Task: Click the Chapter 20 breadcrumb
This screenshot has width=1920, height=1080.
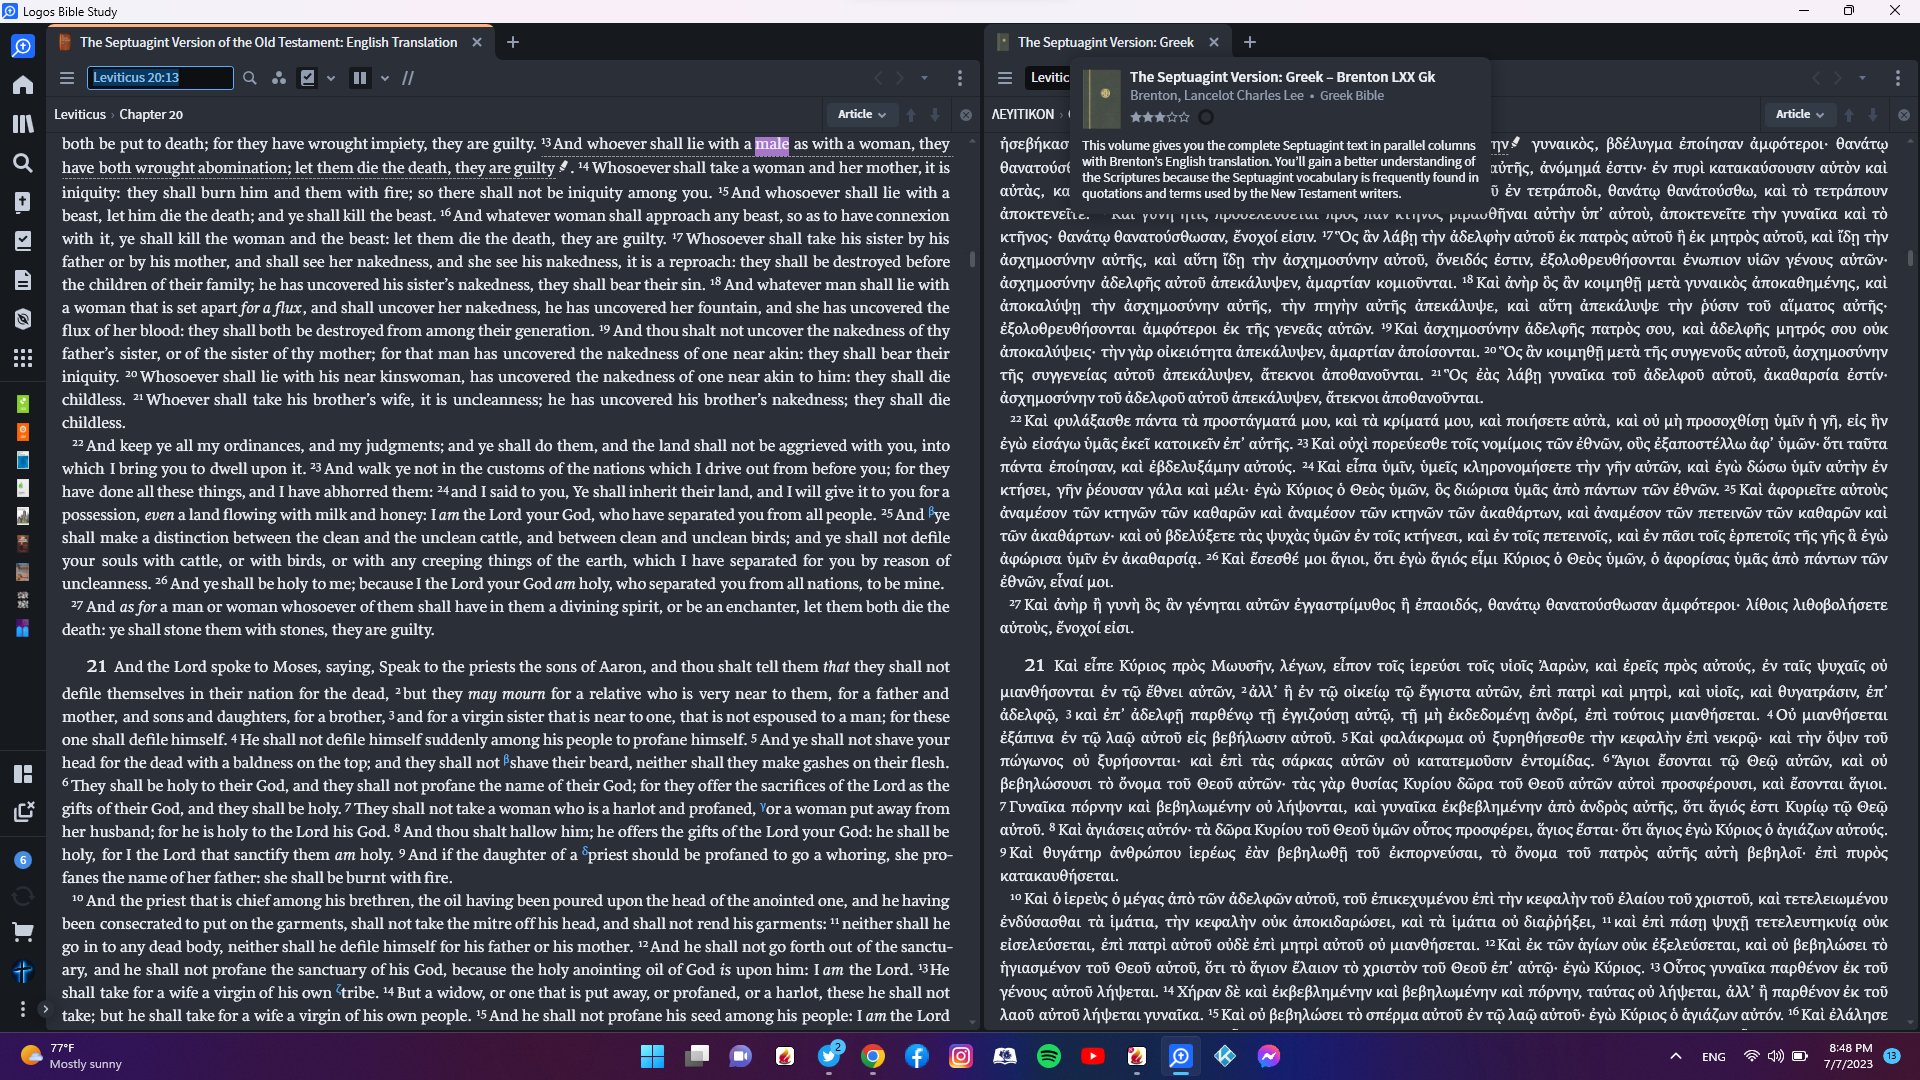Action: pyautogui.click(x=151, y=115)
